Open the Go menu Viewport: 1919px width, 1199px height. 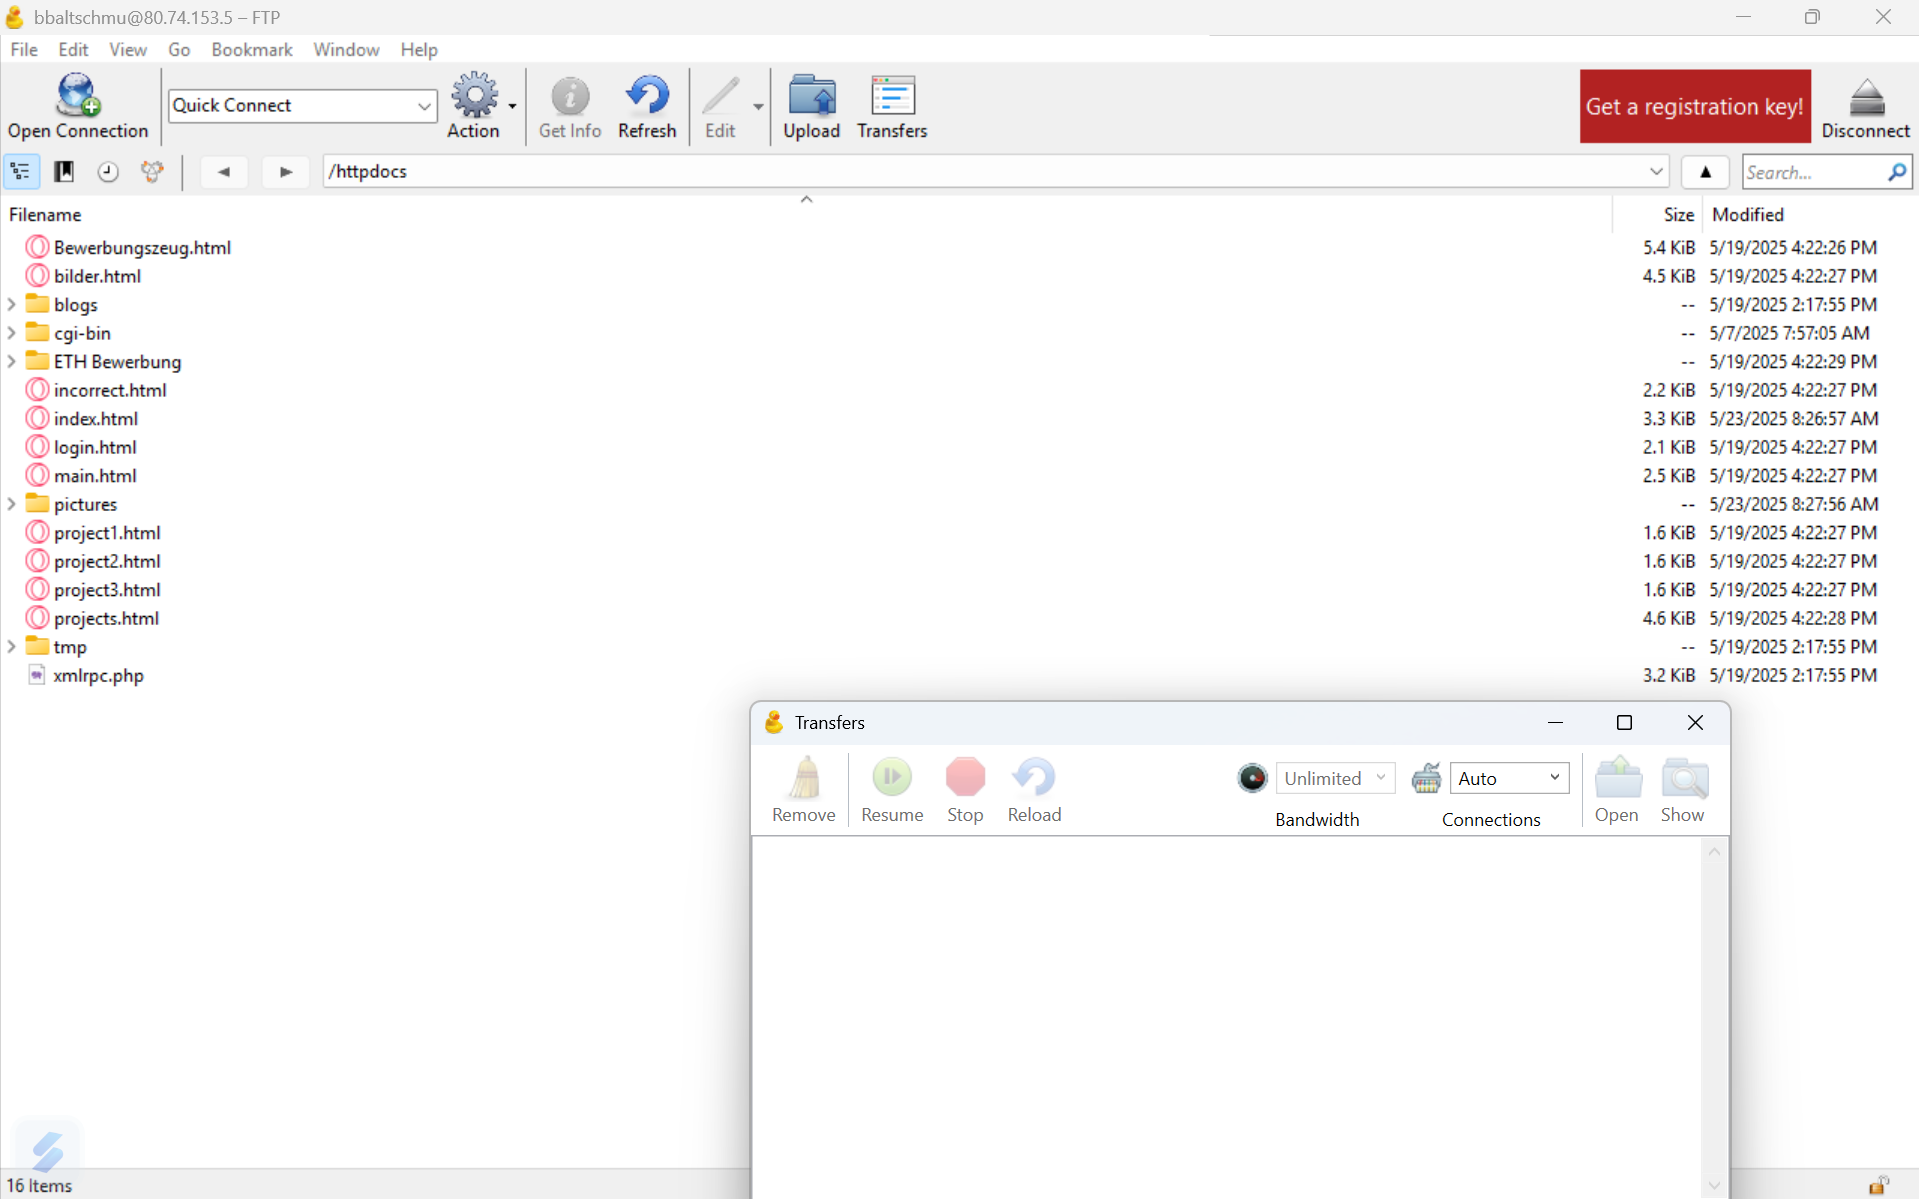[179, 49]
